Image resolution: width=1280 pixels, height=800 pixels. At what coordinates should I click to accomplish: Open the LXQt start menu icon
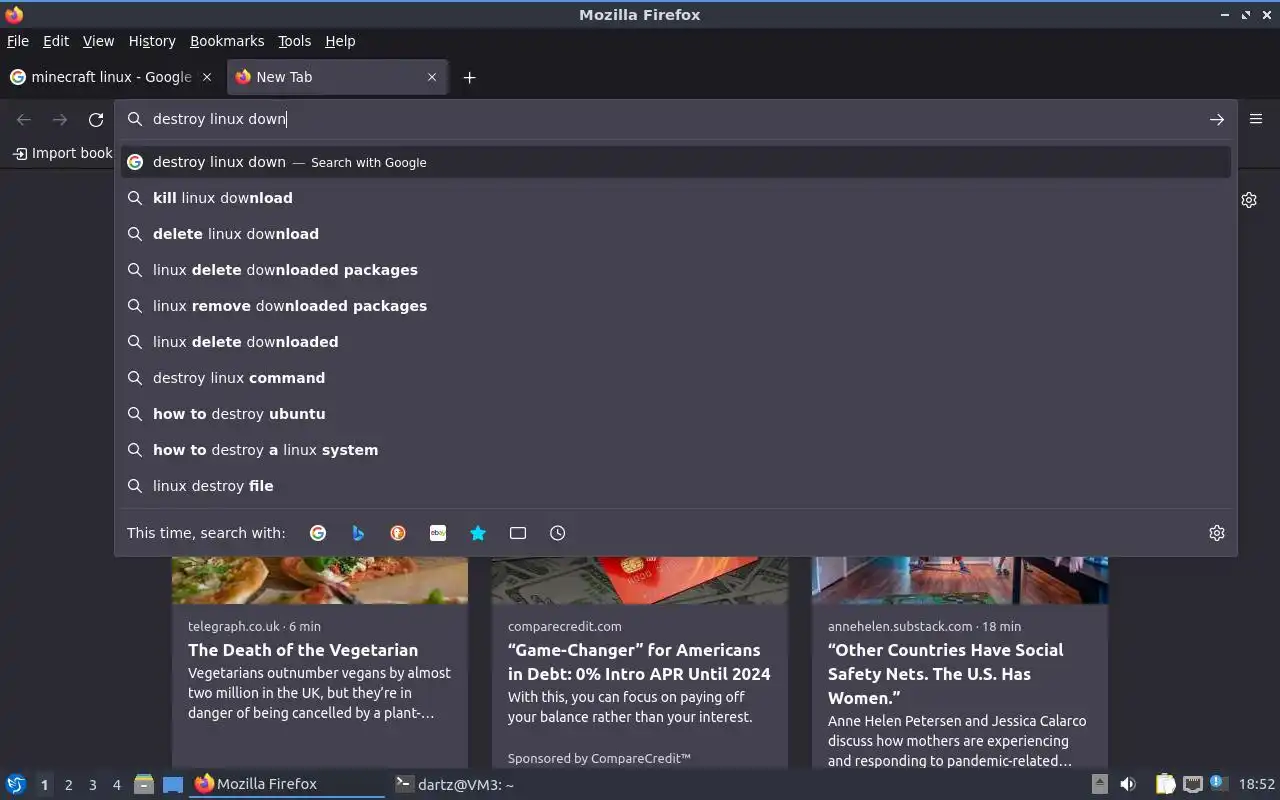[15, 784]
